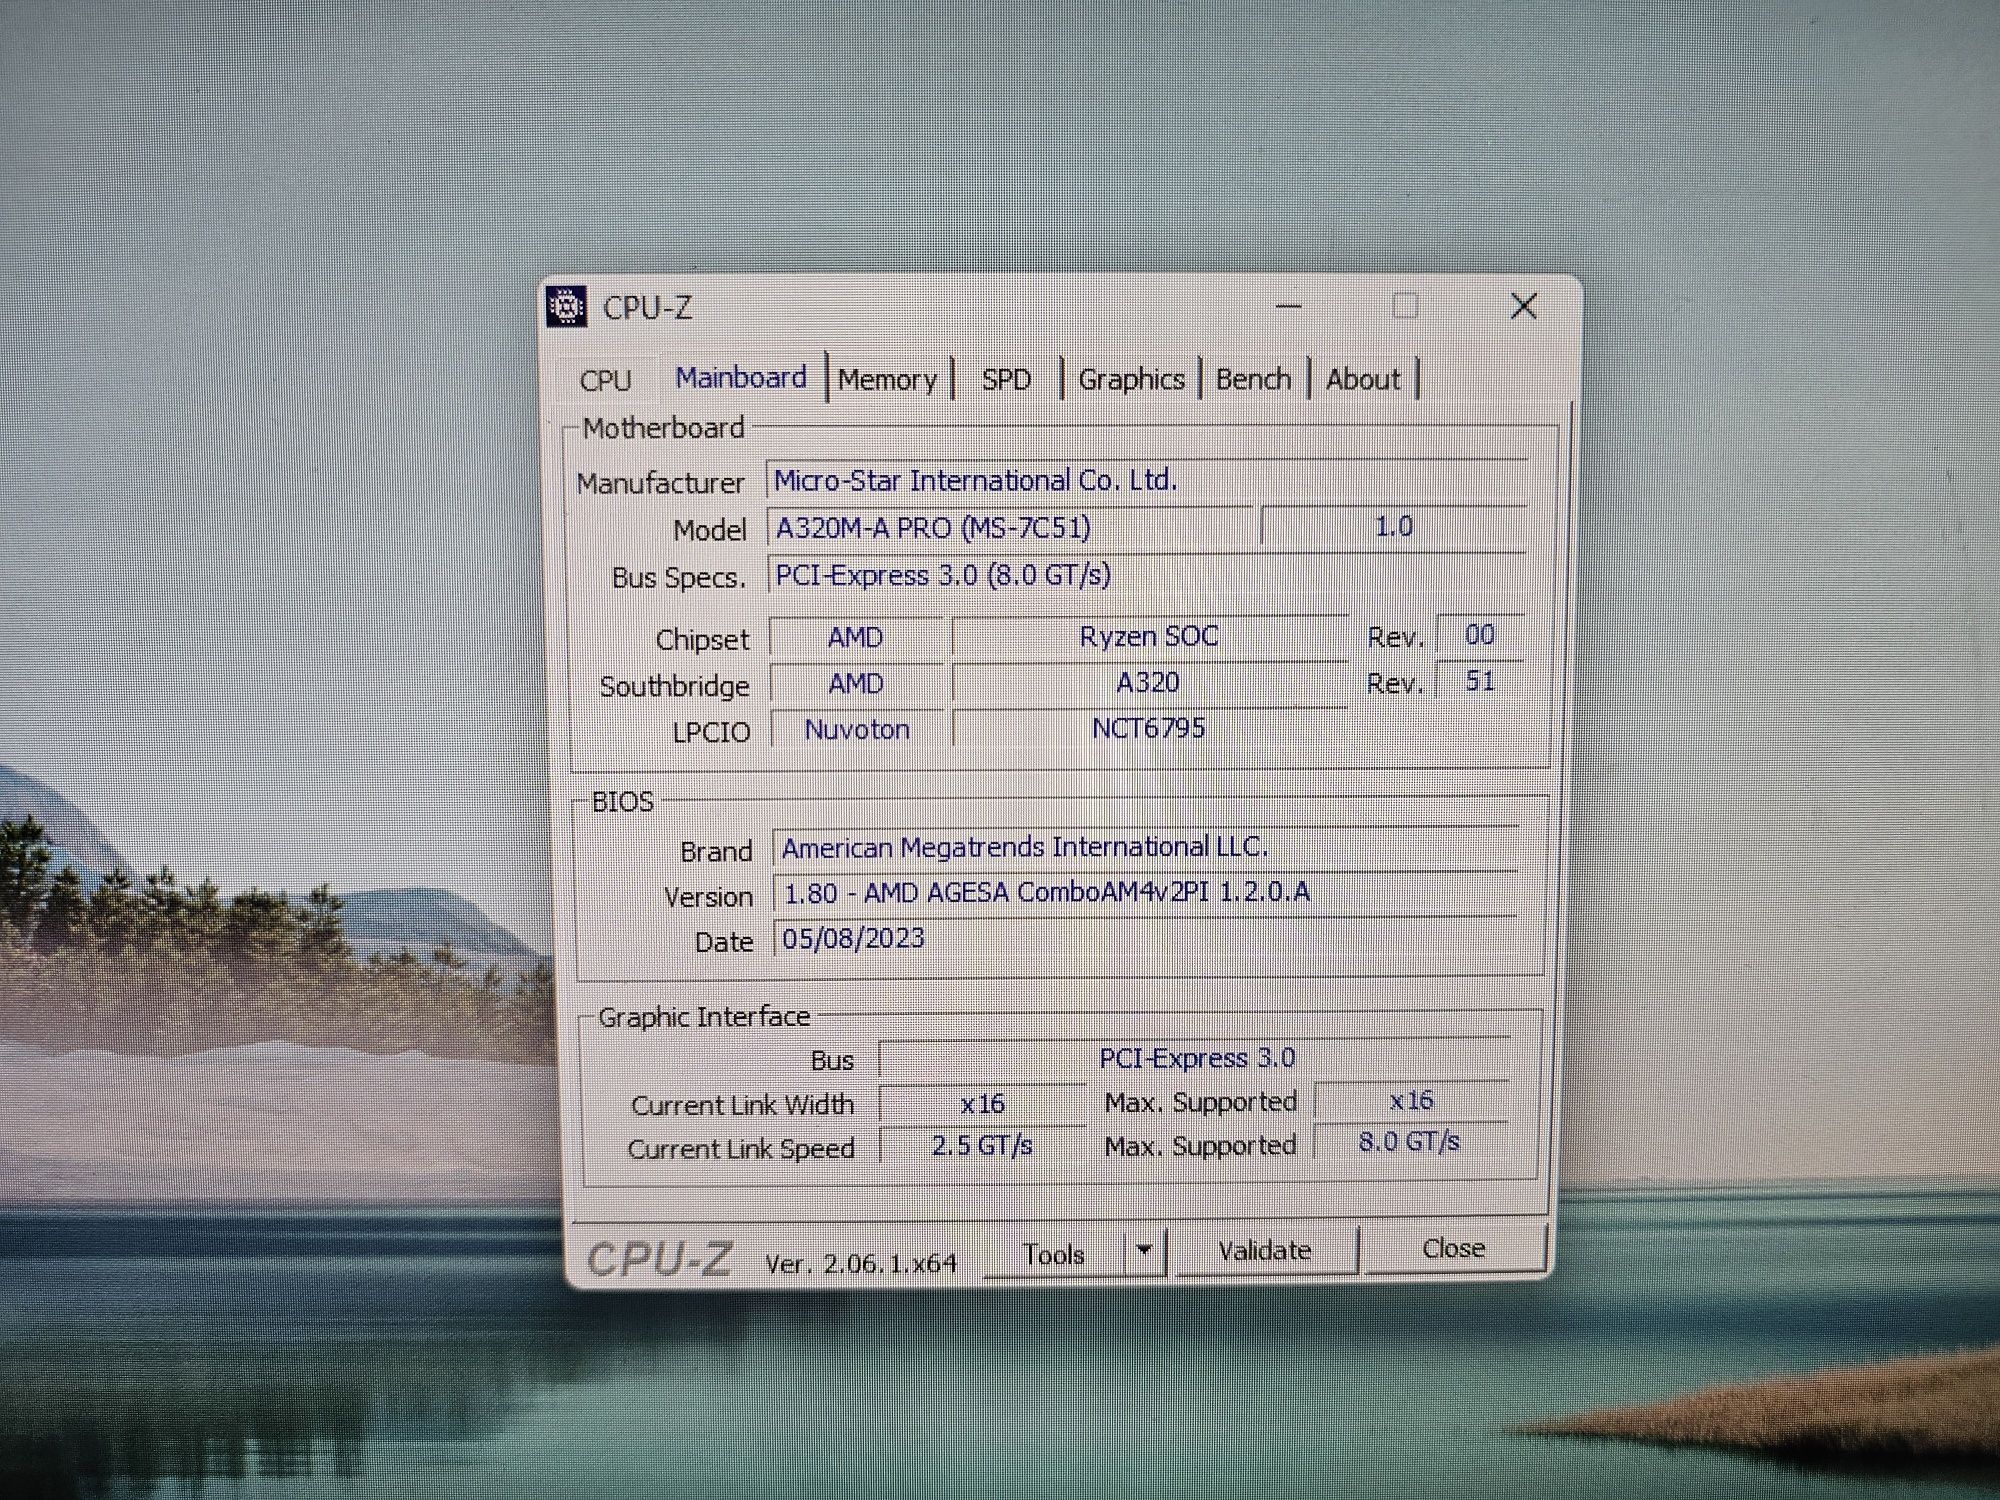This screenshot has height=1500, width=2000.
Task: Close the CPU-Z window with X
Action: click(1524, 306)
